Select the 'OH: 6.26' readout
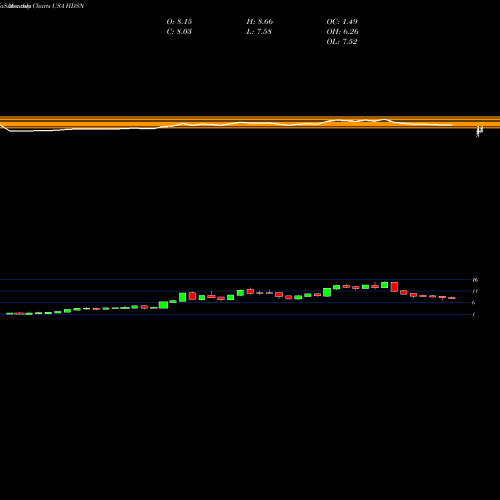This screenshot has width=500, height=500. tap(342, 32)
